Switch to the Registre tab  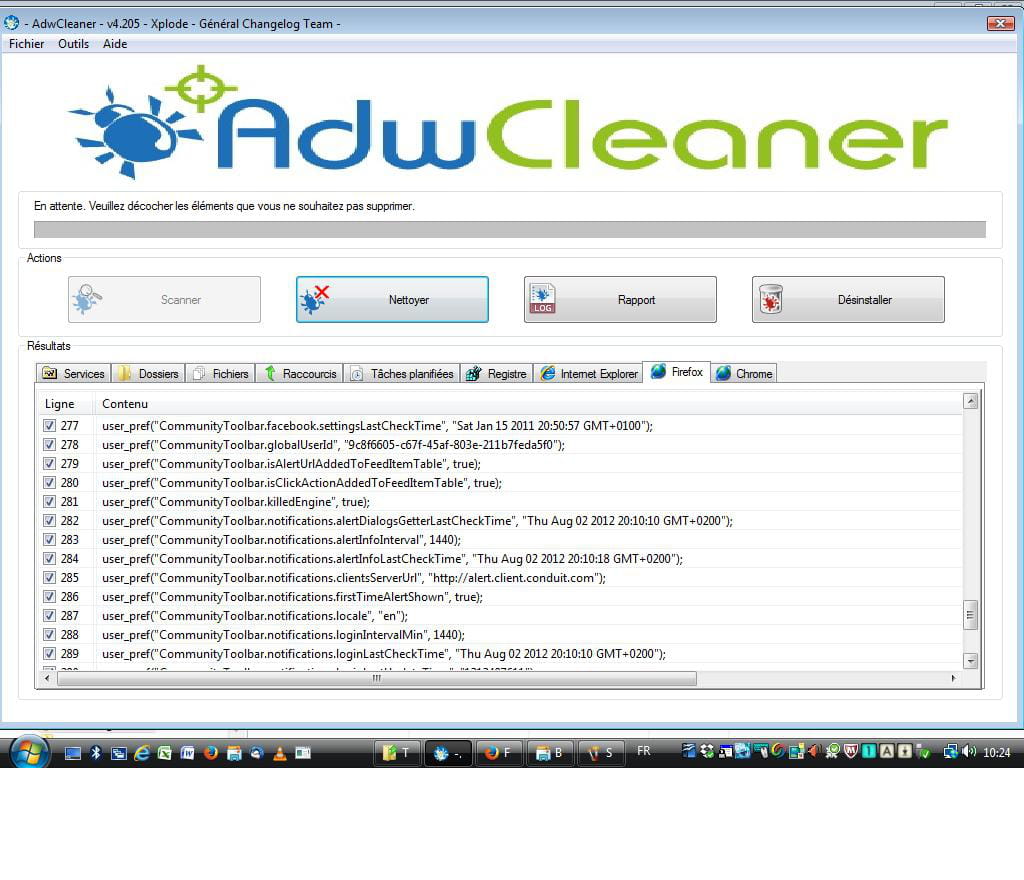(x=497, y=373)
